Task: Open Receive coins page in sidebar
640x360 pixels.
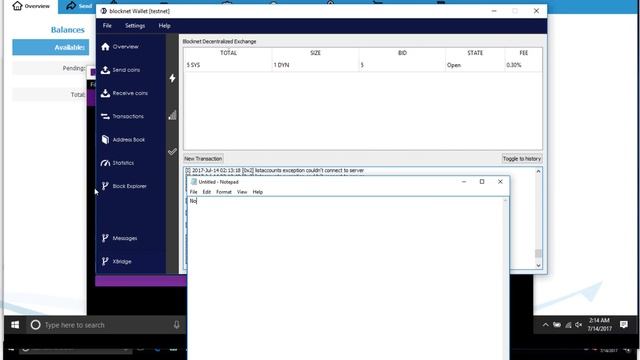Action: [x=124, y=93]
